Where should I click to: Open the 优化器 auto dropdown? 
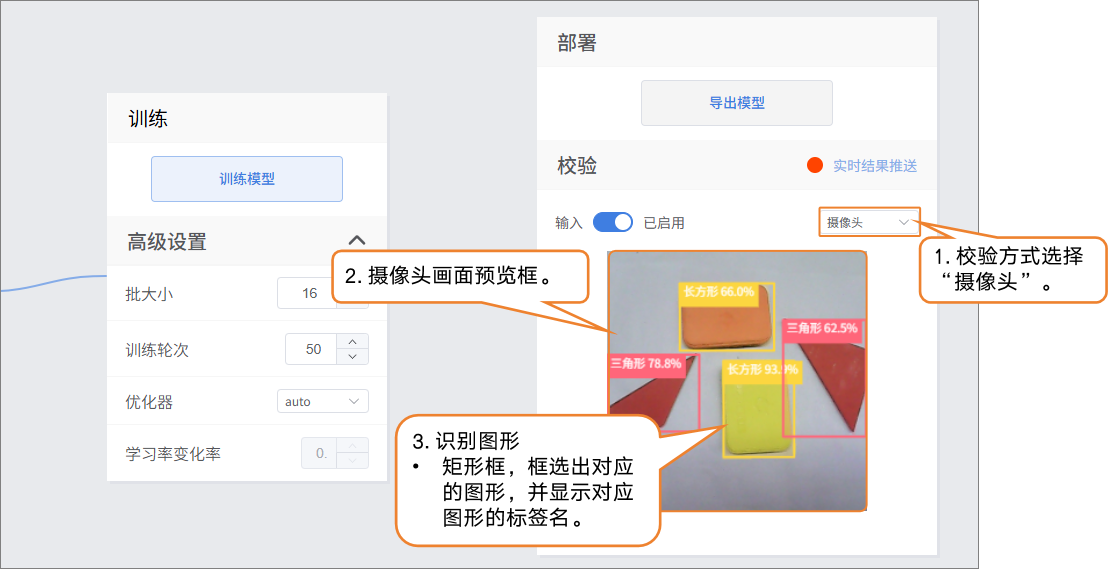[322, 401]
